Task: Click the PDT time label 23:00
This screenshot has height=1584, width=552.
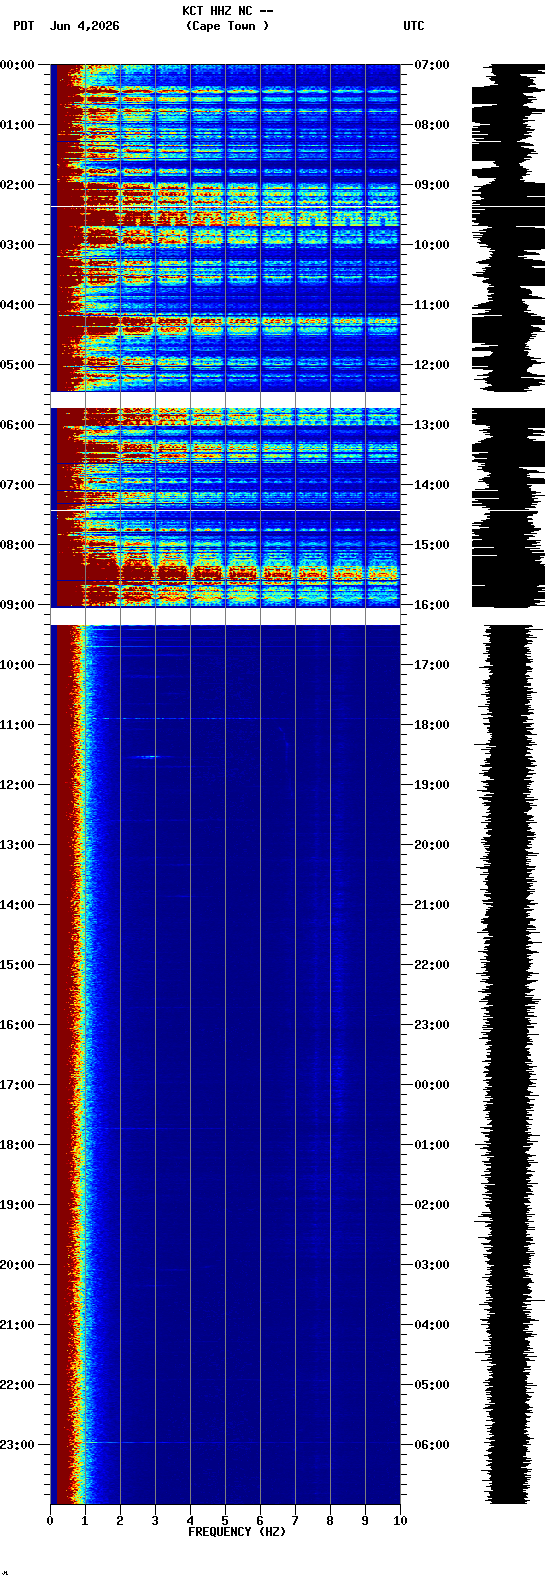Action: point(17,1445)
